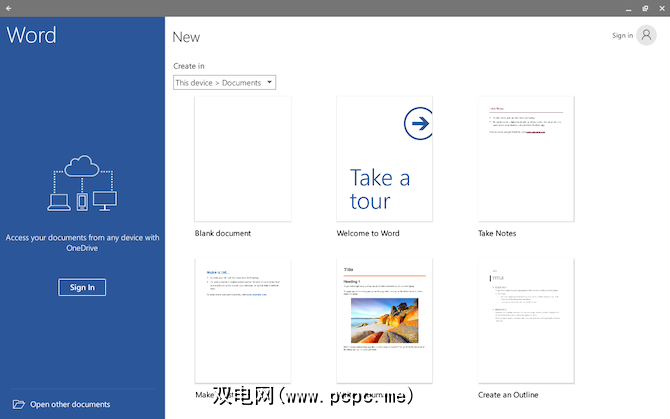The width and height of the screenshot is (670, 419).
Task: Click the Take Notes label
Action: click(497, 233)
